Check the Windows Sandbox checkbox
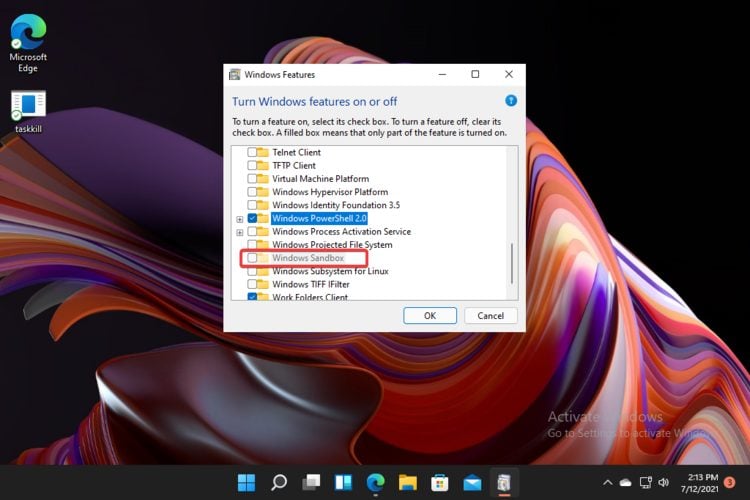 click(x=252, y=258)
